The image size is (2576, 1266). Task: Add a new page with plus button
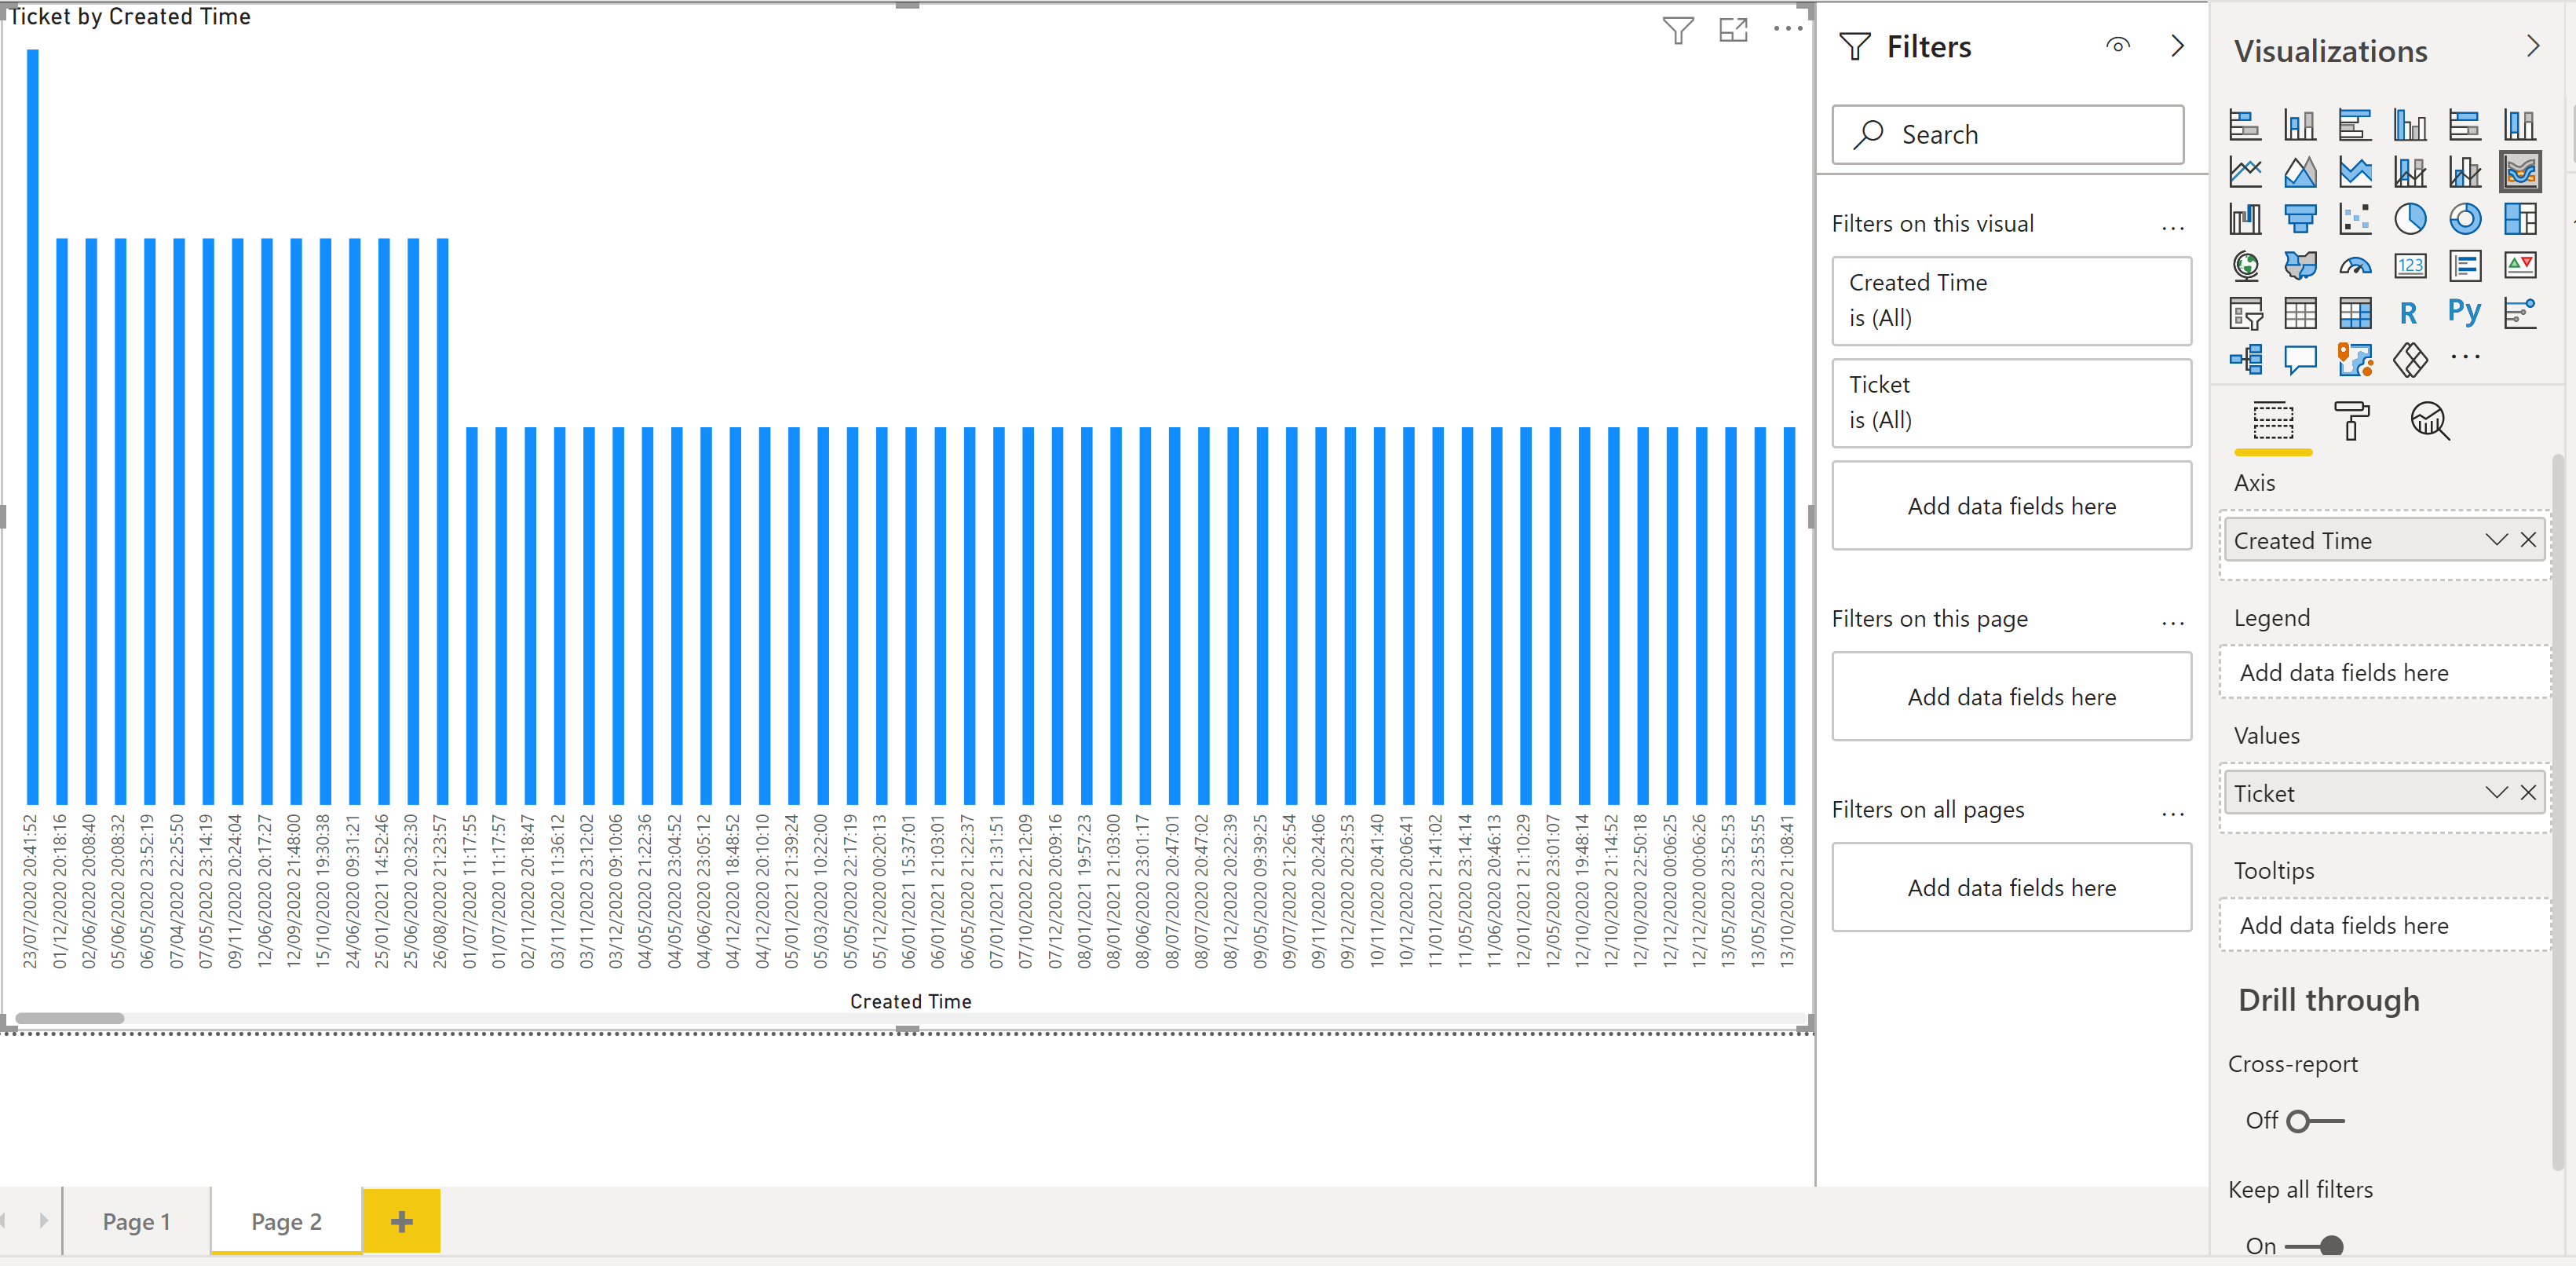(402, 1221)
